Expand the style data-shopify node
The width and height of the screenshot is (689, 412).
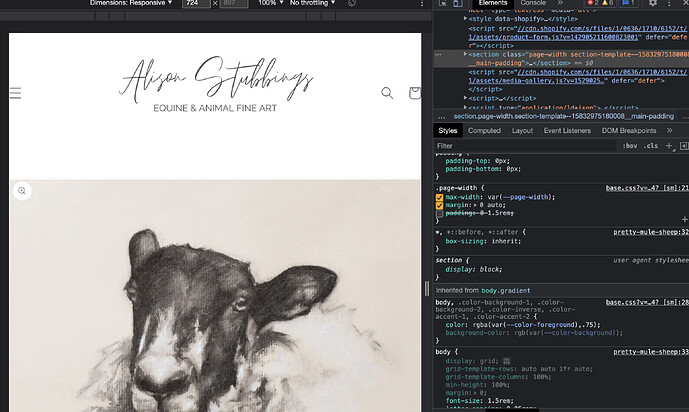coord(465,19)
